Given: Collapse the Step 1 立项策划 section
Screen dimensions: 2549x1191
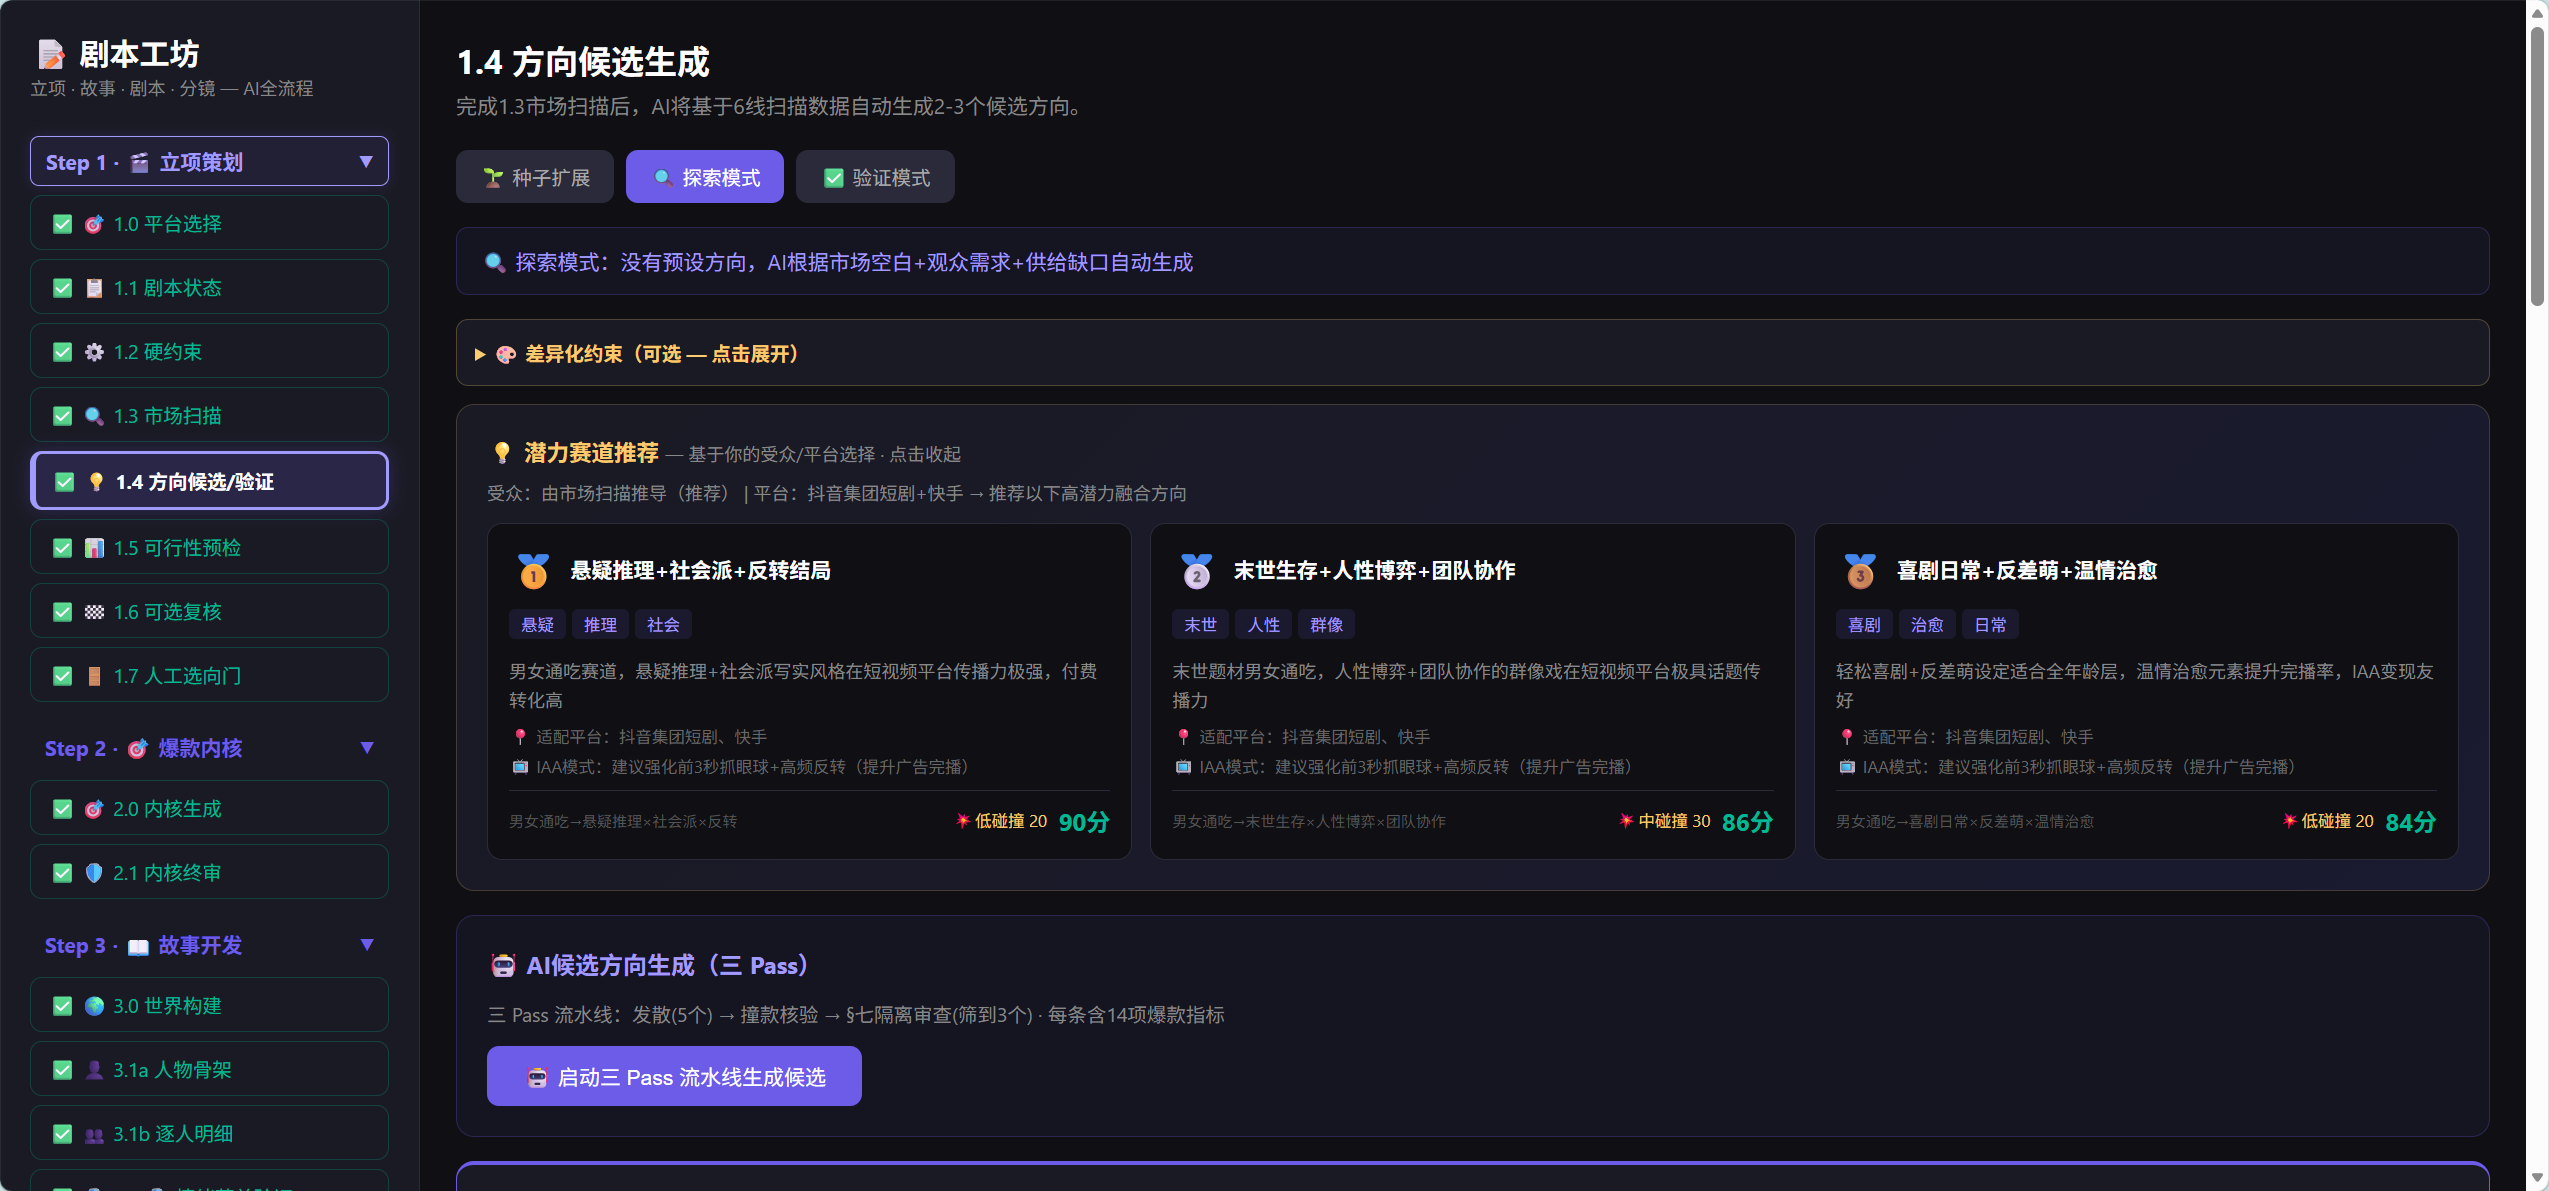Looking at the screenshot, I should (209, 162).
